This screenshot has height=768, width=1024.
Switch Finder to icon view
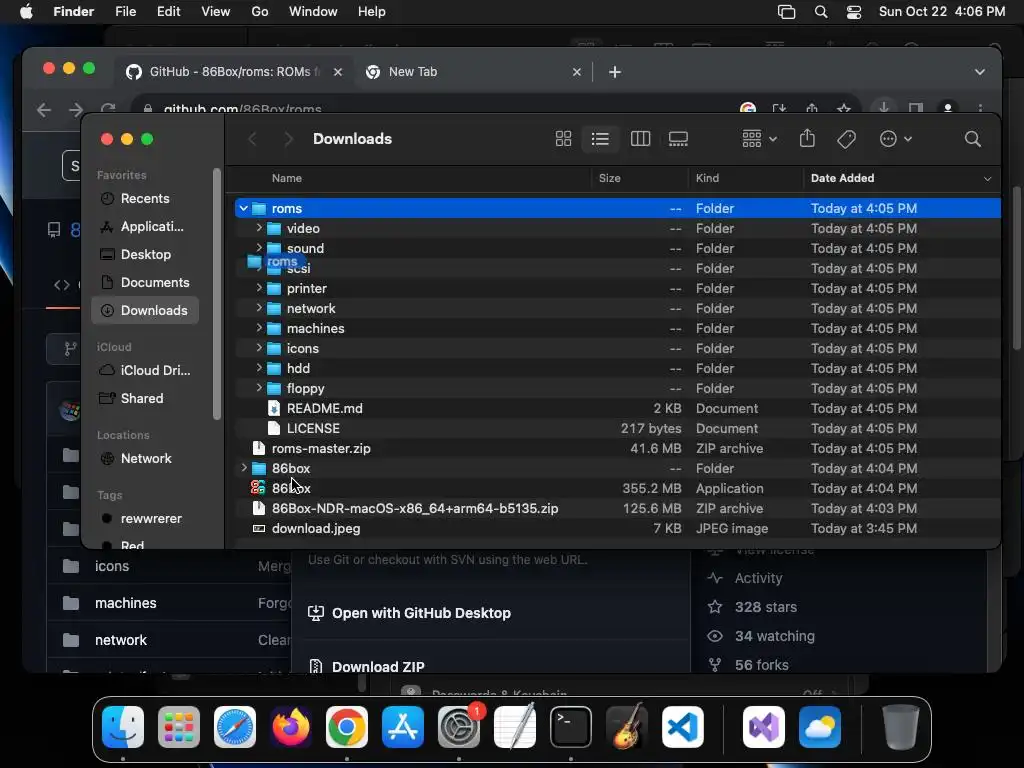[x=563, y=138]
